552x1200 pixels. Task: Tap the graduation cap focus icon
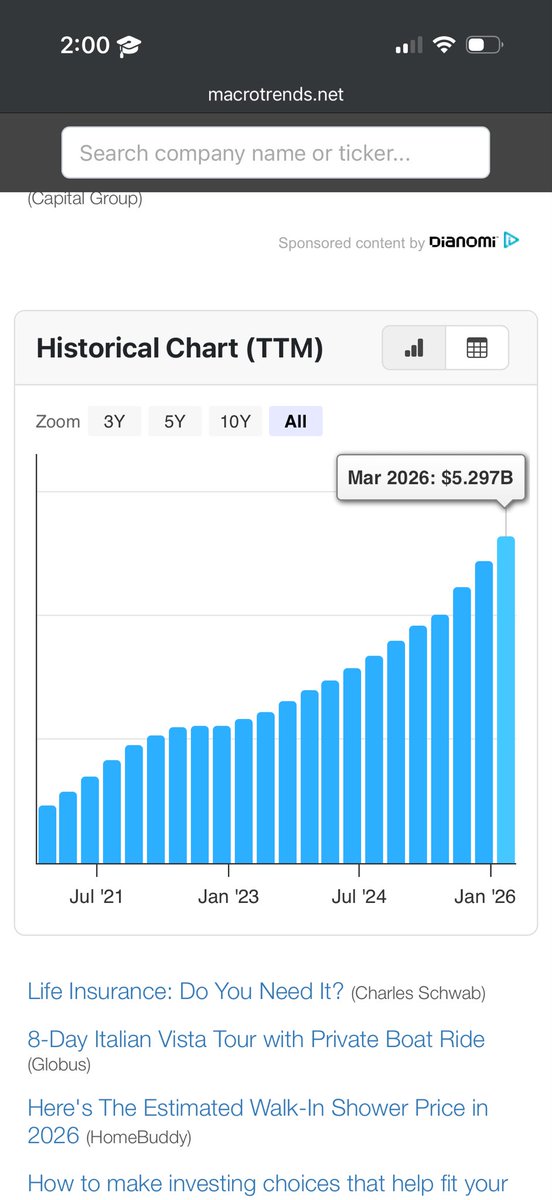coord(129,46)
